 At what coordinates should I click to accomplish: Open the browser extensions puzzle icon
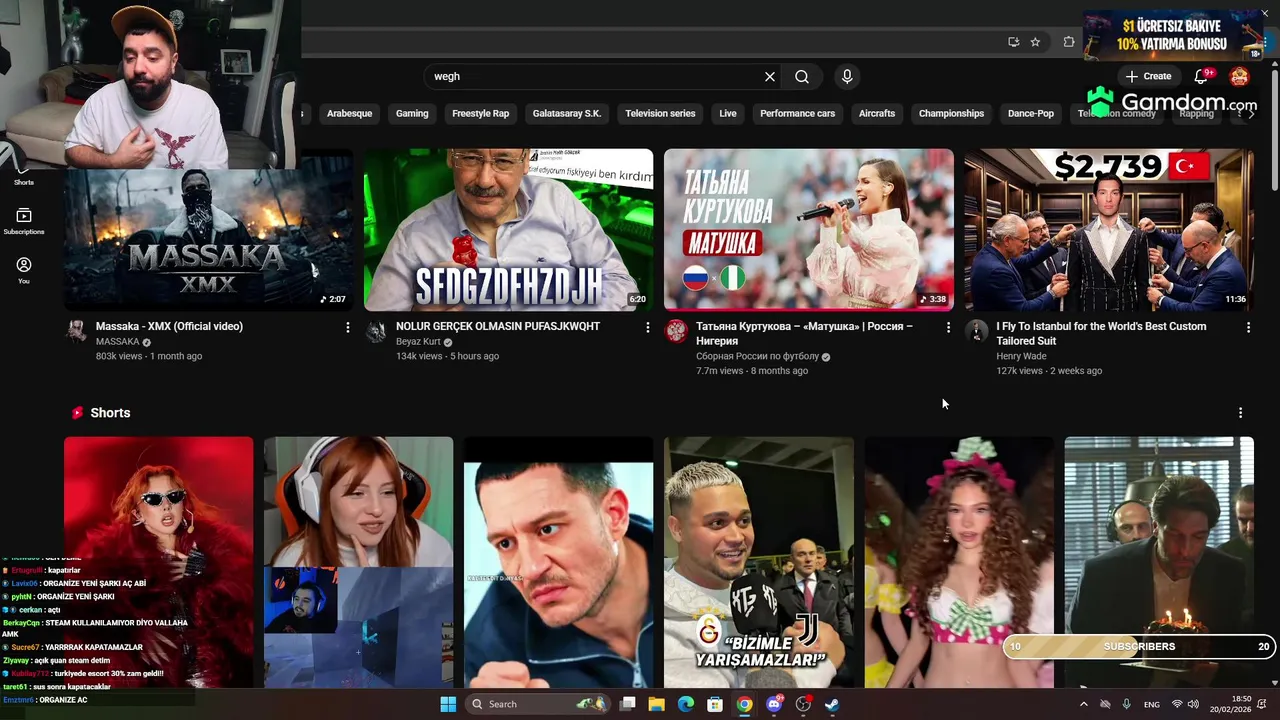click(1069, 42)
